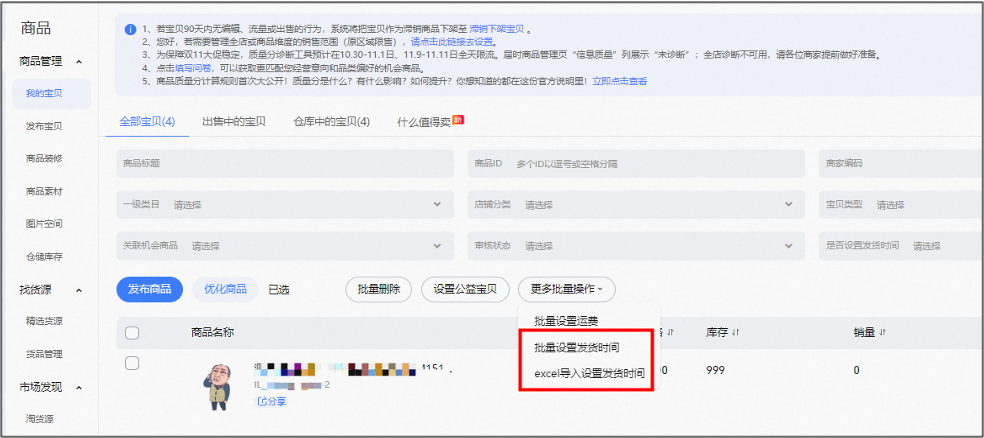Focus the 商家编码 input field
Viewport: 984px width, 438px height.
(x=901, y=164)
